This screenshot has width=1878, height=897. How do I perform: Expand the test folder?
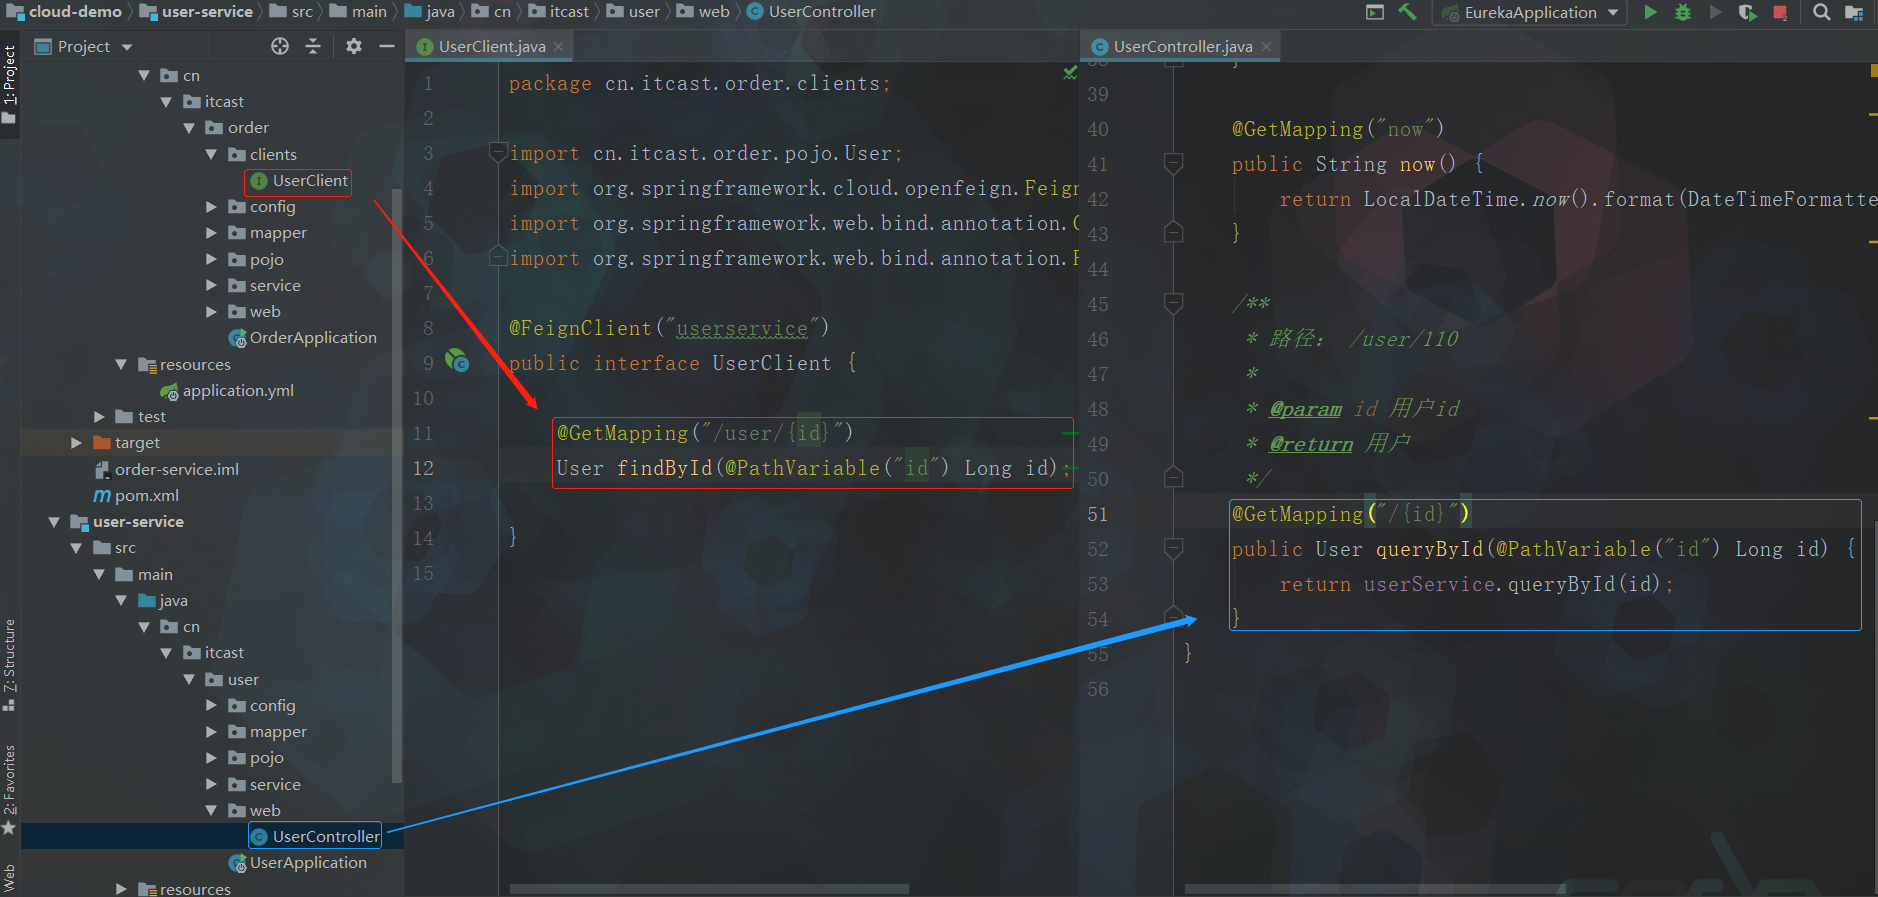coord(99,417)
